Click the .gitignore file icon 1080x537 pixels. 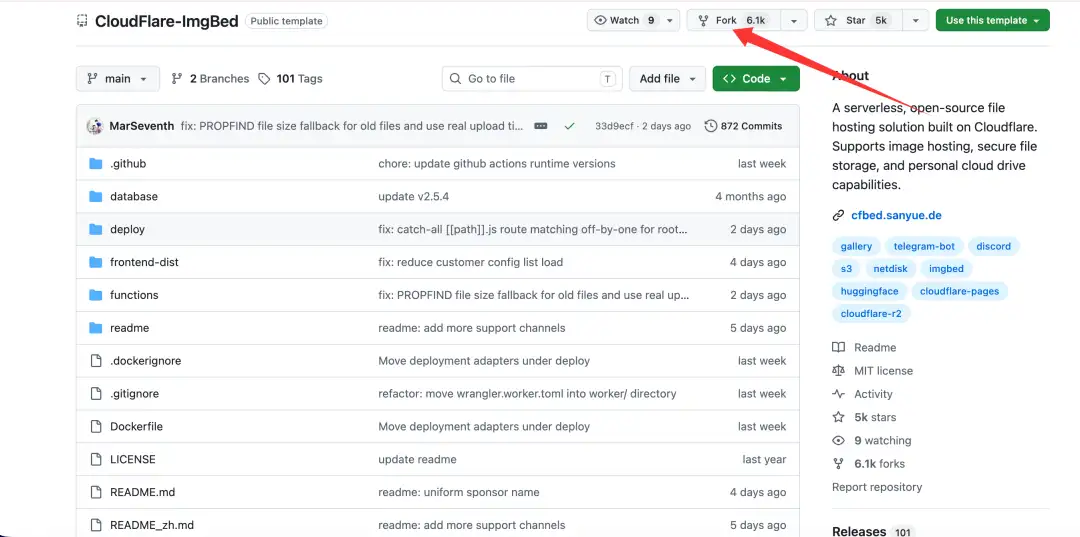pyautogui.click(x=96, y=394)
